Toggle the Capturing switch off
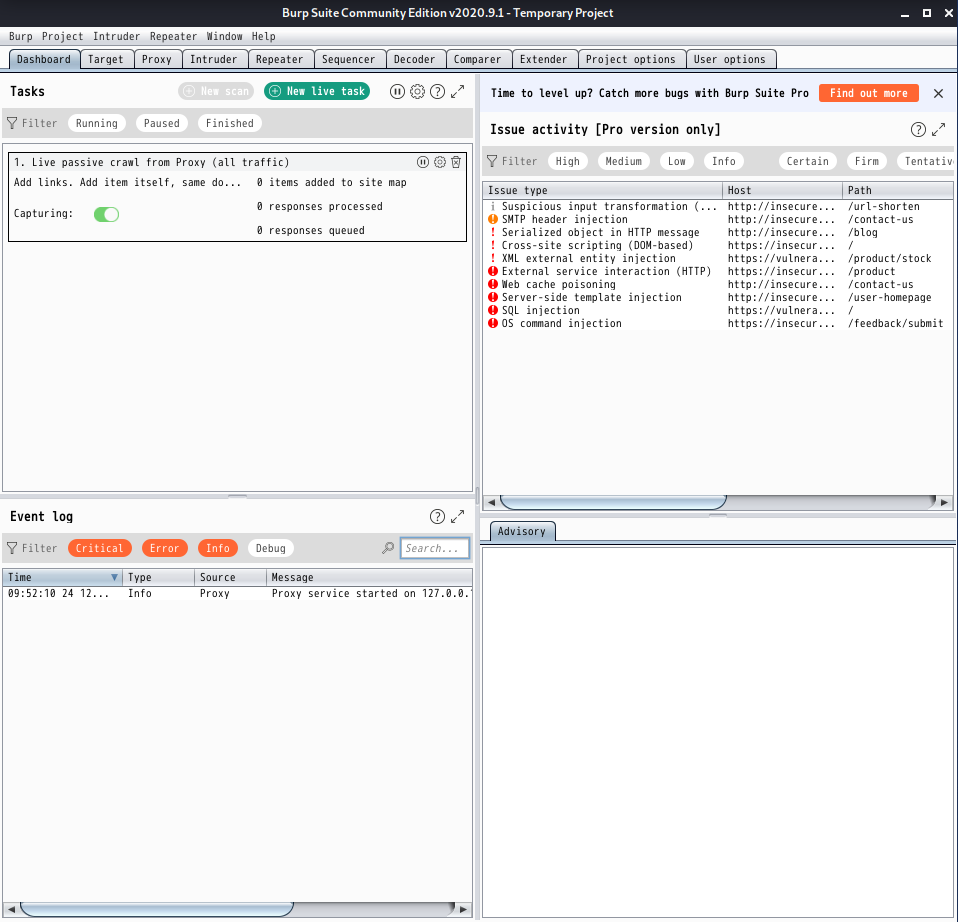This screenshot has width=958, height=922. point(106,214)
